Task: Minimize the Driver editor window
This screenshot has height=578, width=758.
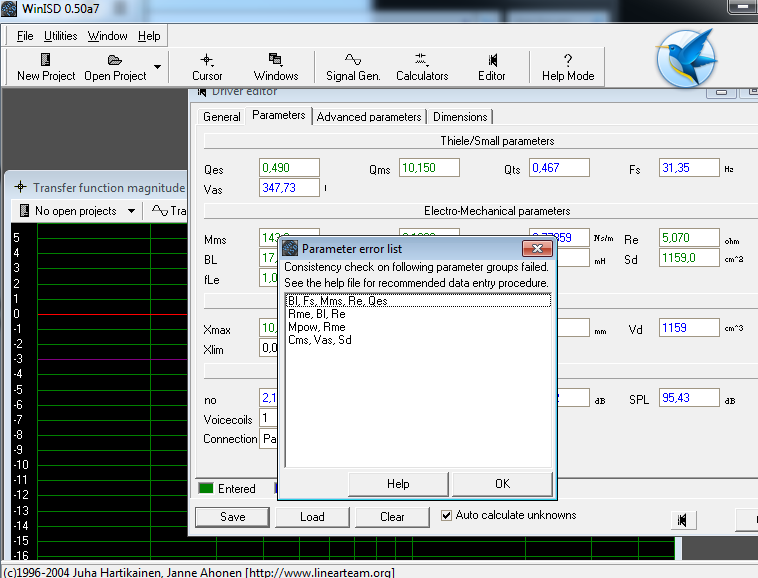Action: pyautogui.click(x=721, y=92)
